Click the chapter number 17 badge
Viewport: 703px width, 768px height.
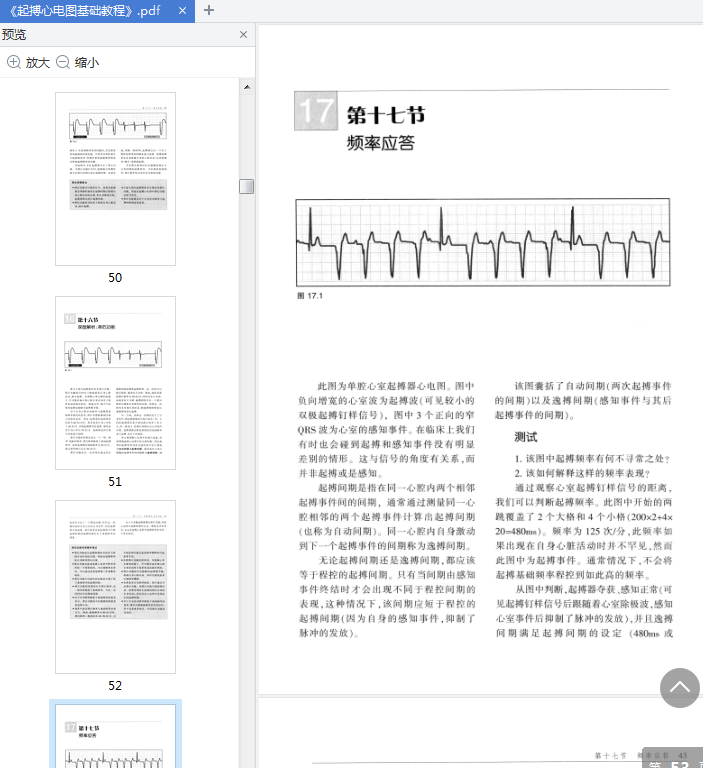316,111
